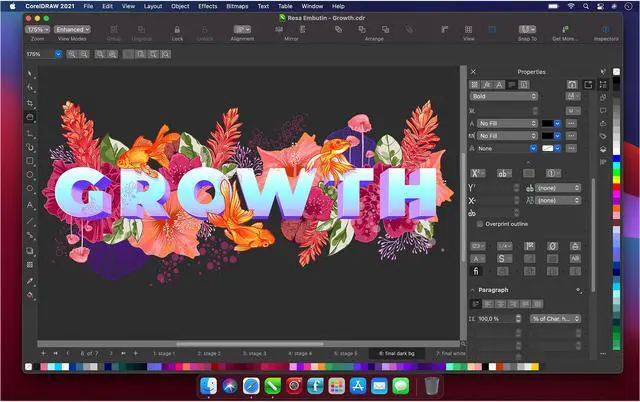Click Mirror vertically icon in toolbar
The height and width of the screenshot is (402, 640).
[302, 29]
